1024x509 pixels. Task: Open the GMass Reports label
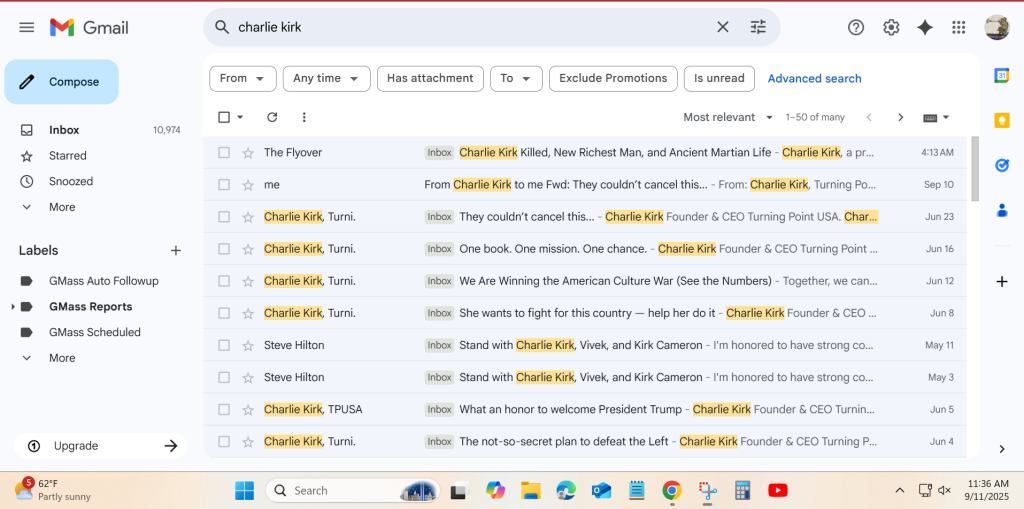90,307
